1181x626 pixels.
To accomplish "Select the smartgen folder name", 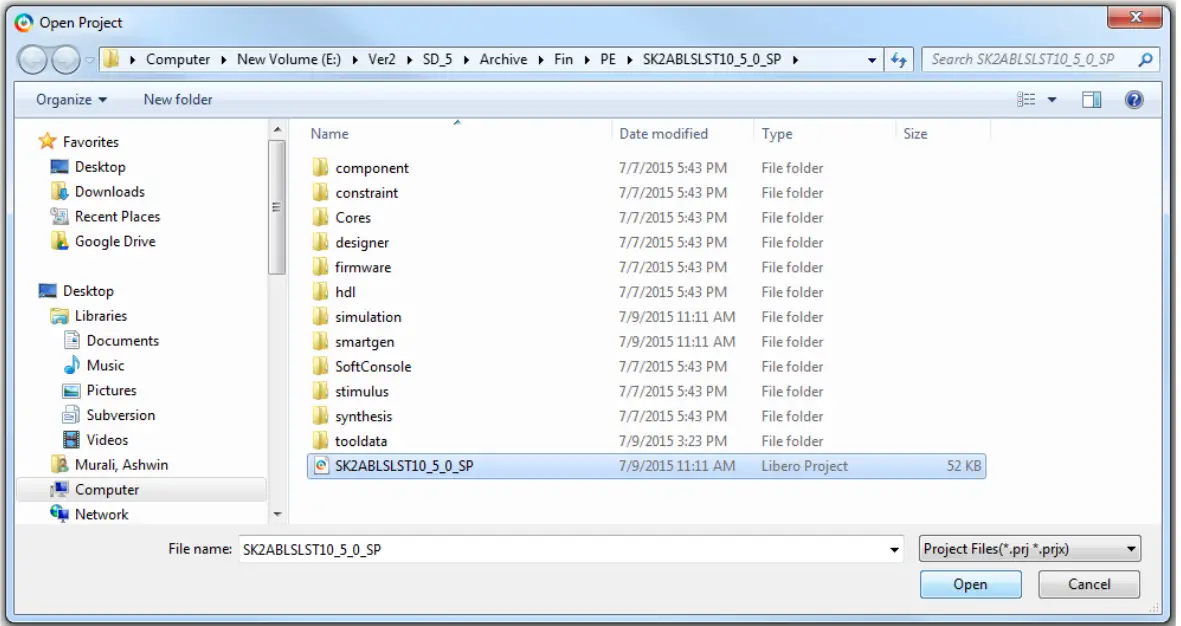I will [x=365, y=342].
